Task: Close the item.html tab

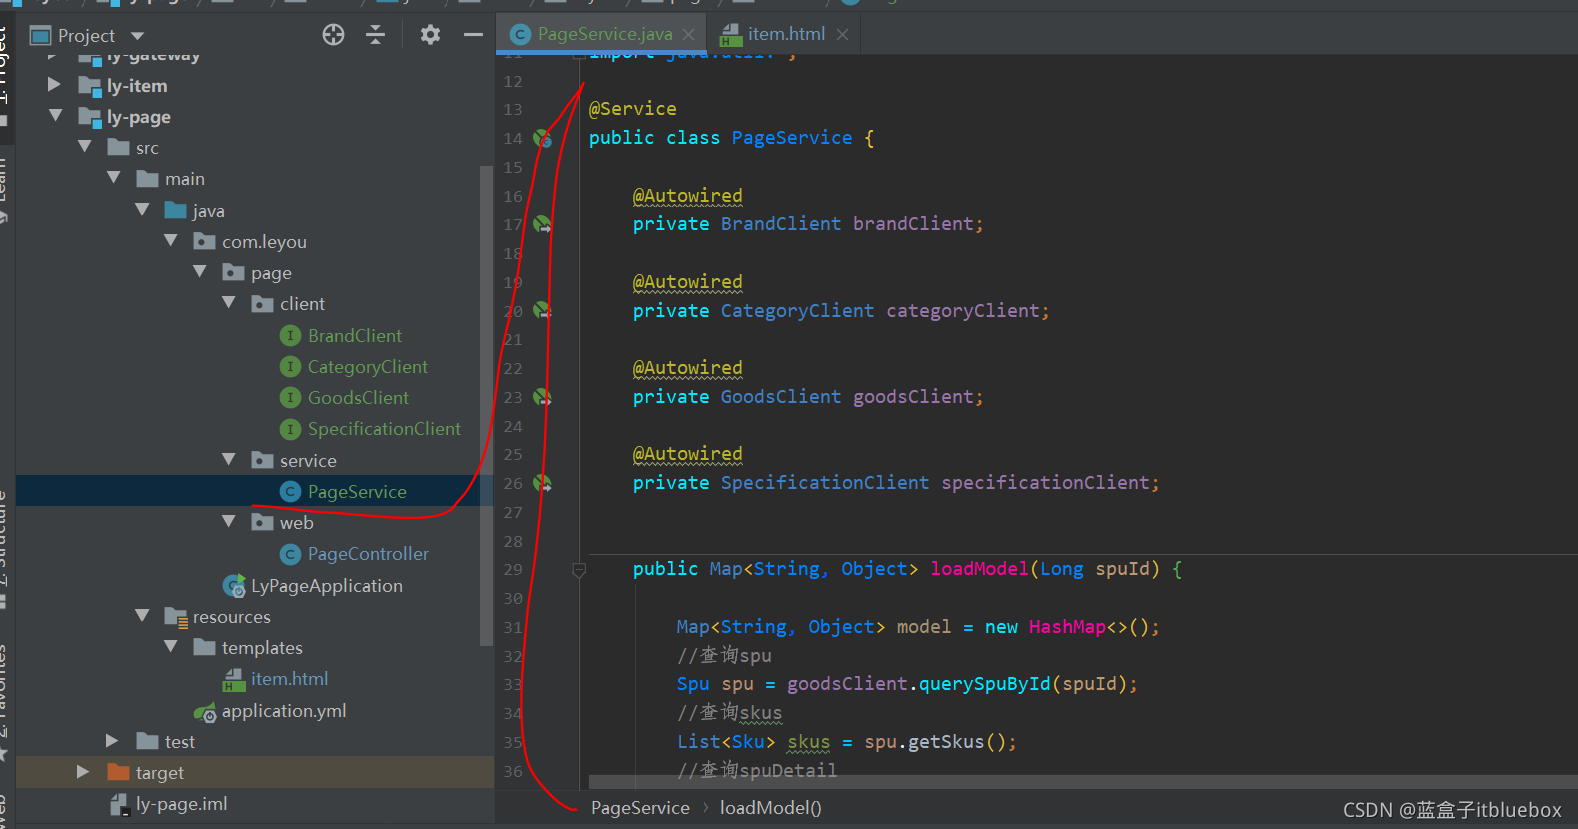Action: (x=843, y=35)
